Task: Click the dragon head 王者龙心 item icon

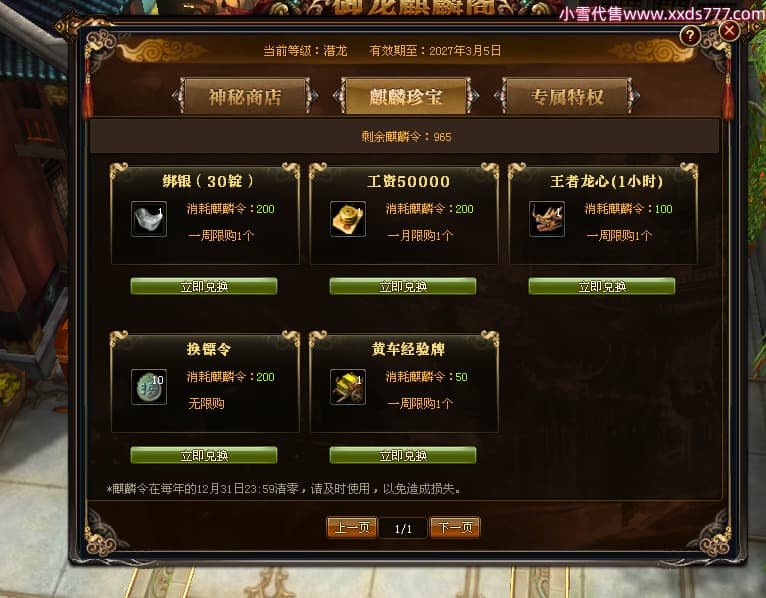Action: pyautogui.click(x=547, y=219)
